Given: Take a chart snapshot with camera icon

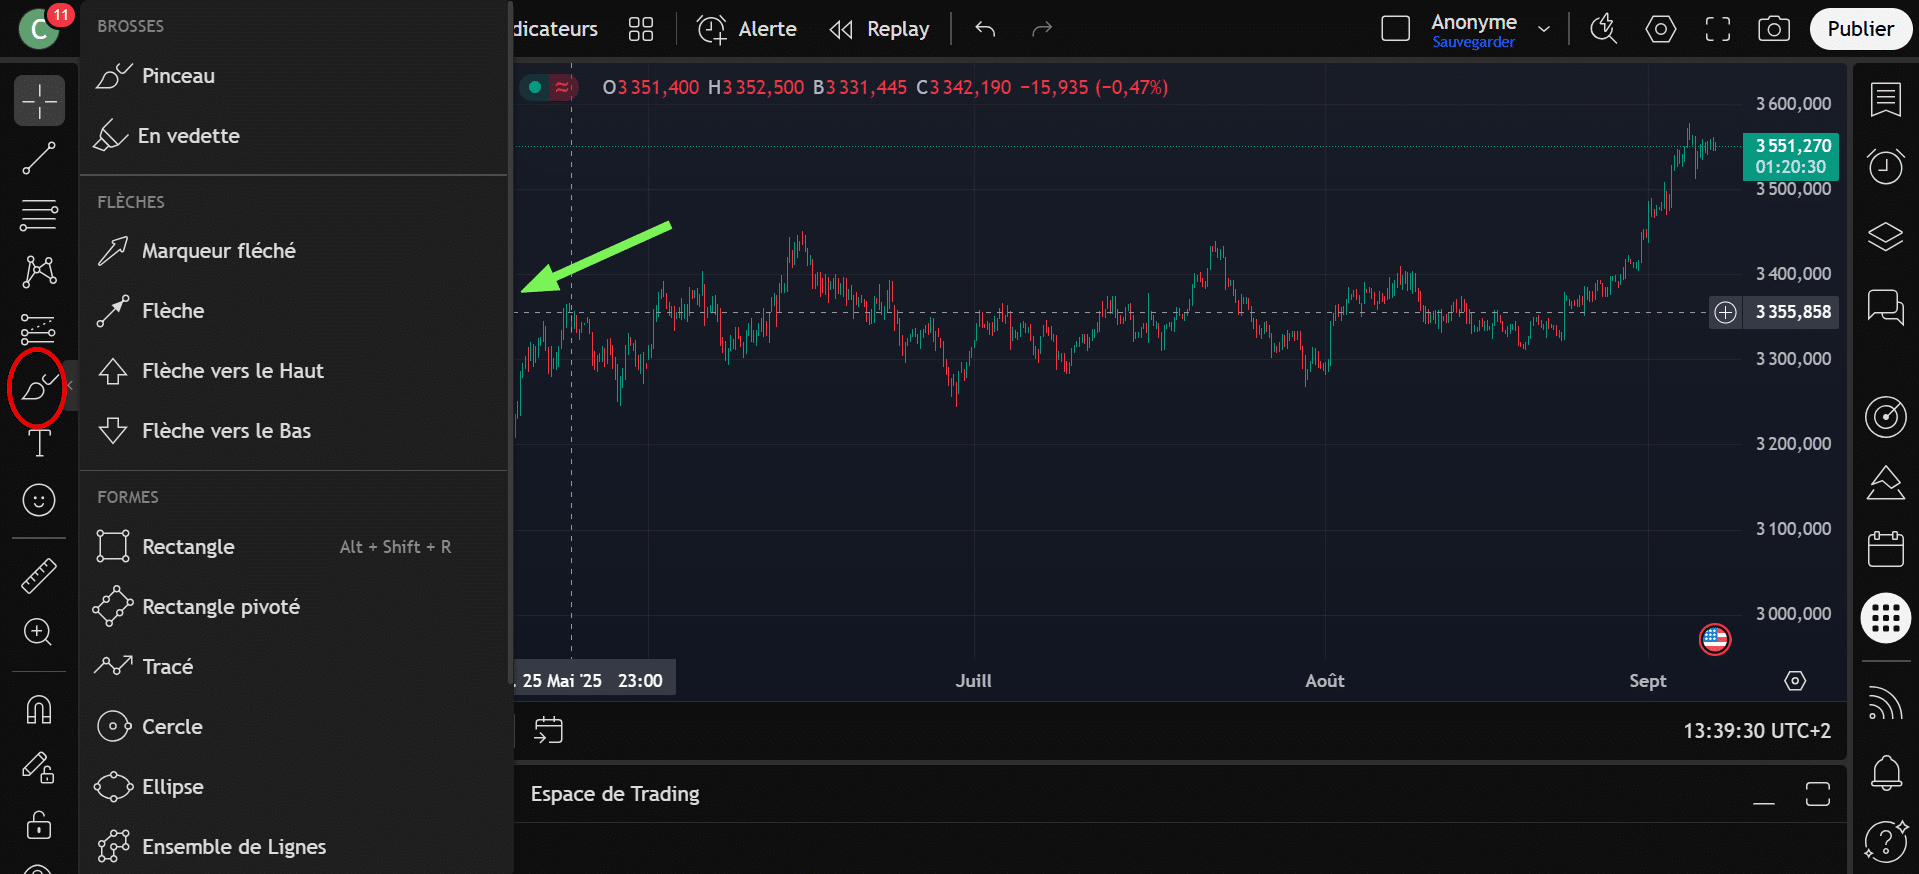Looking at the screenshot, I should [x=1773, y=29].
